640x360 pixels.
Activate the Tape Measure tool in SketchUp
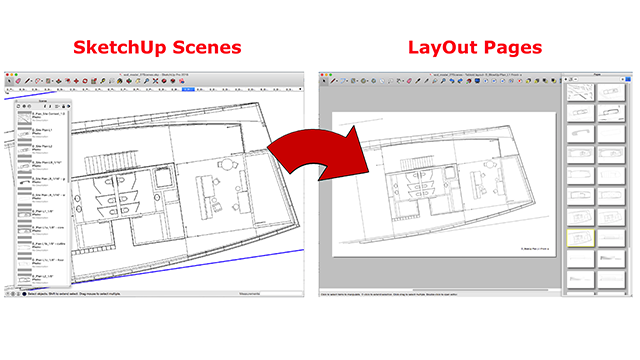[102, 81]
